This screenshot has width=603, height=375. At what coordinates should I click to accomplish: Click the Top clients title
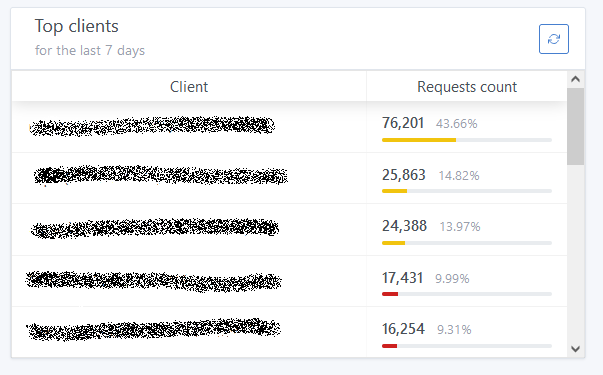[77, 27]
